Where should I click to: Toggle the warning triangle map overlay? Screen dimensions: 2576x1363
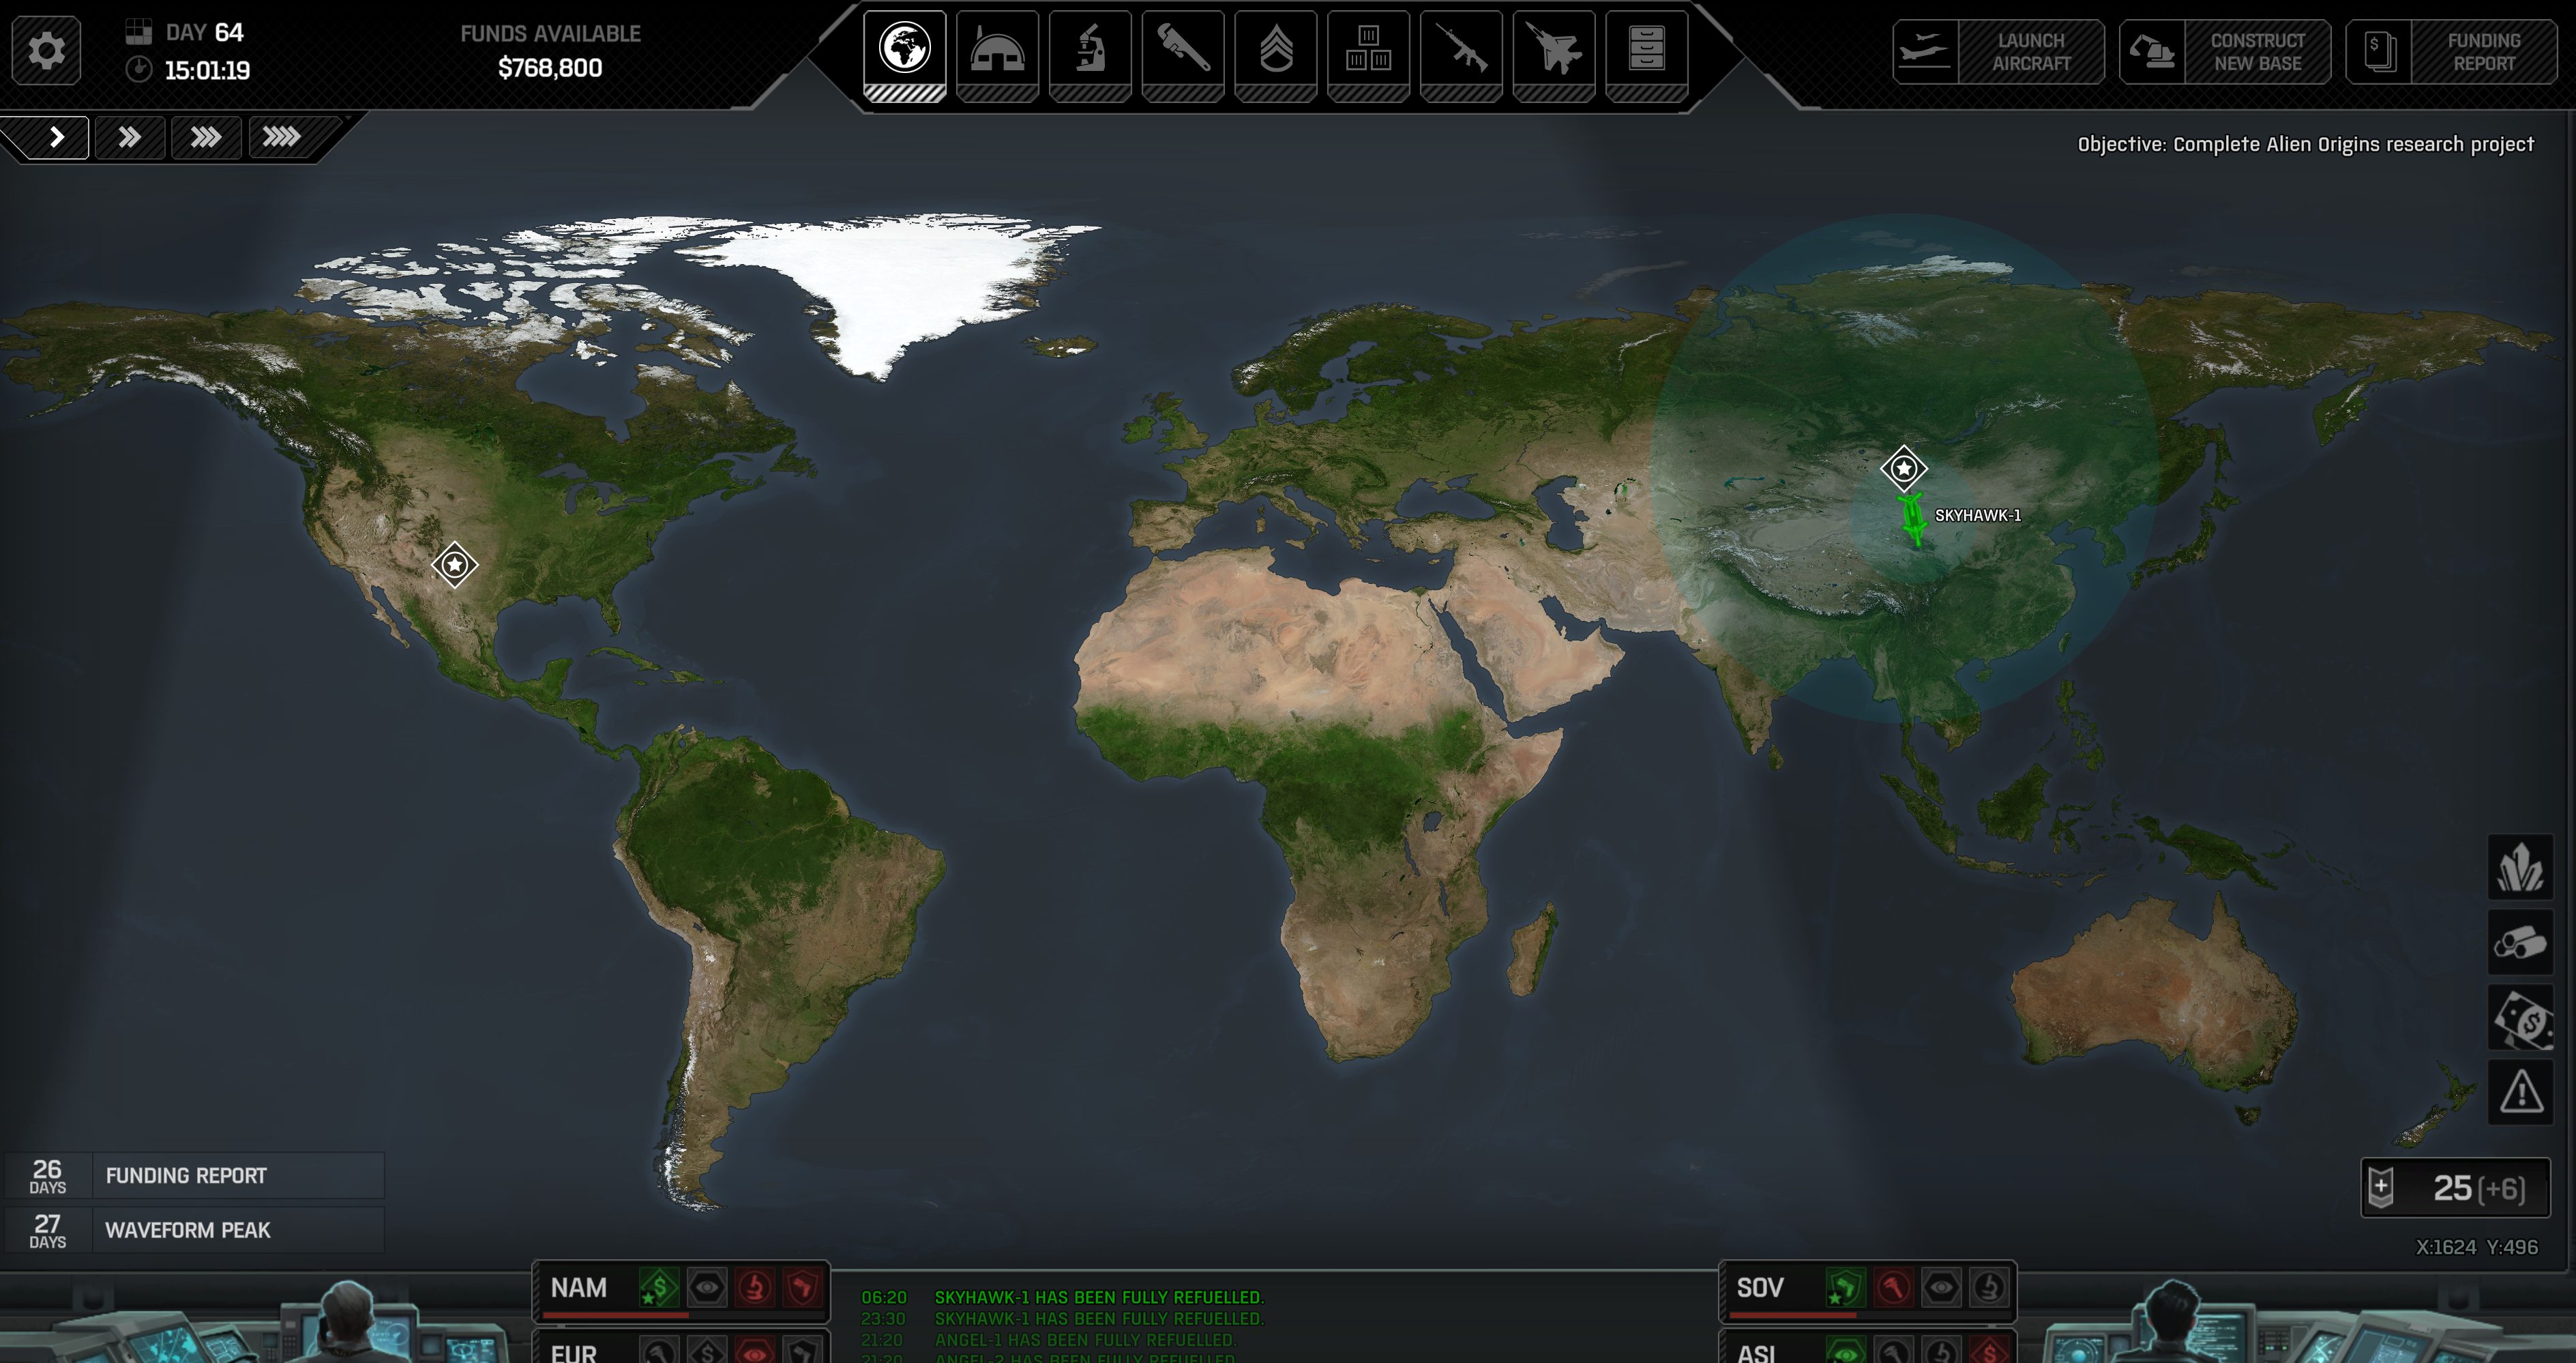(2520, 1092)
